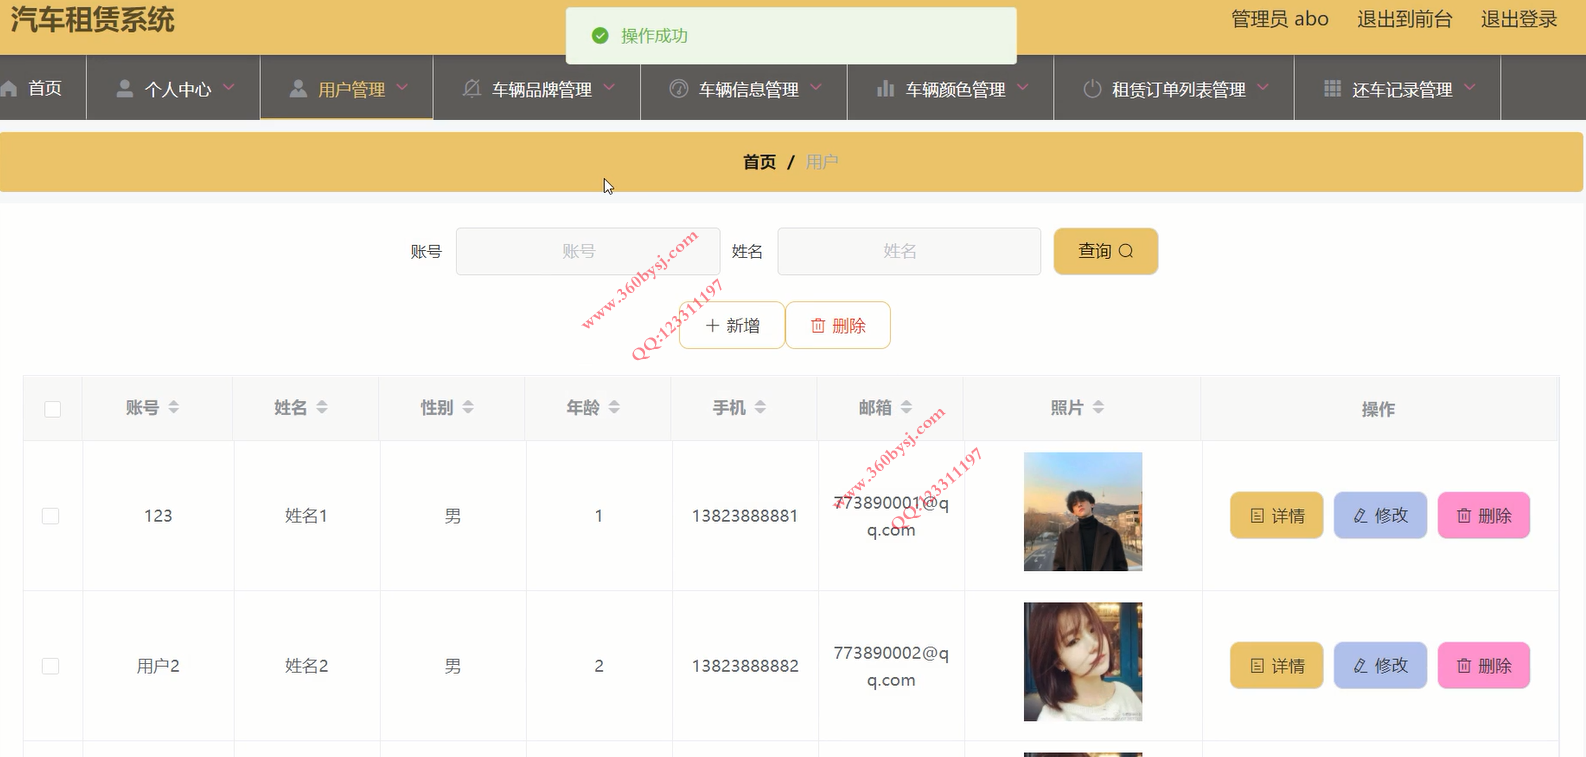This screenshot has height=757, width=1586.
Task: Click 汽车租赁系统 title
Action: tap(93, 20)
